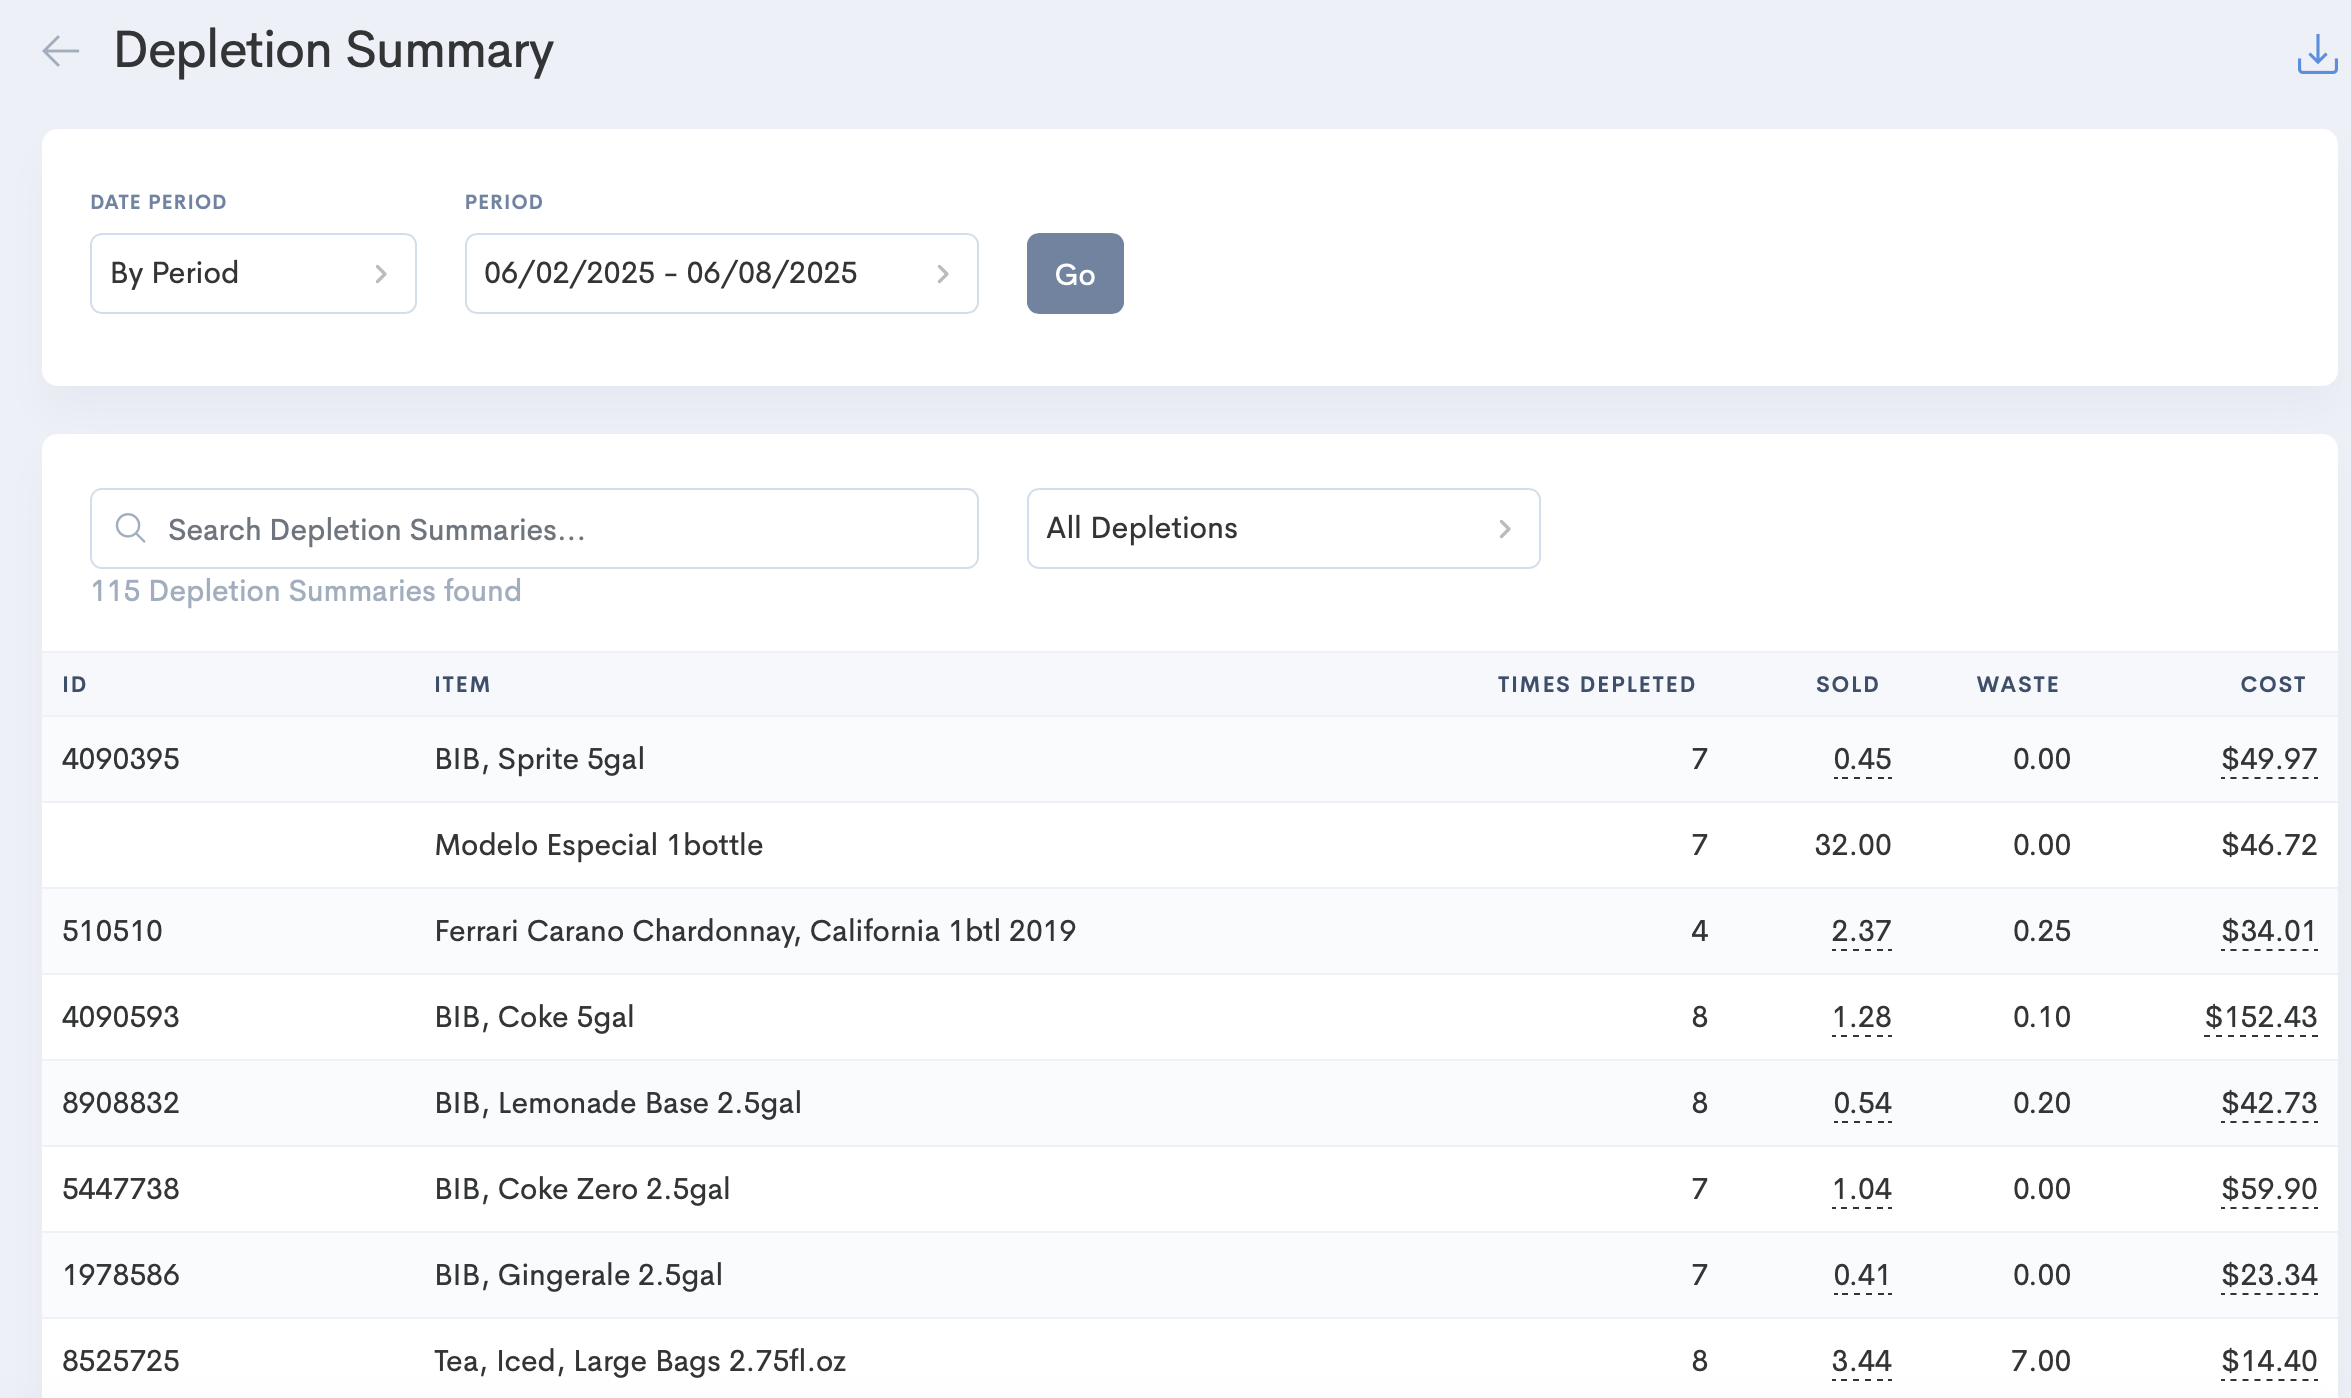Click the 115 Depletion Summaries found text

point(306,591)
